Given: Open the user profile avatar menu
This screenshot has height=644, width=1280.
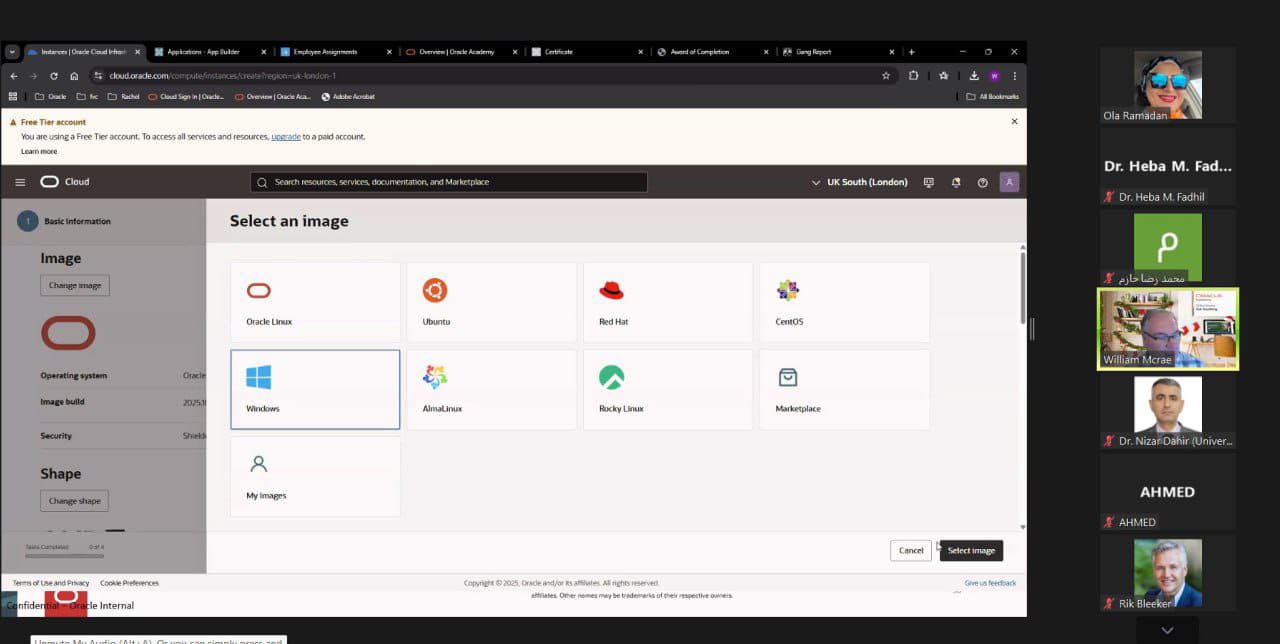Looking at the screenshot, I should (x=1009, y=182).
